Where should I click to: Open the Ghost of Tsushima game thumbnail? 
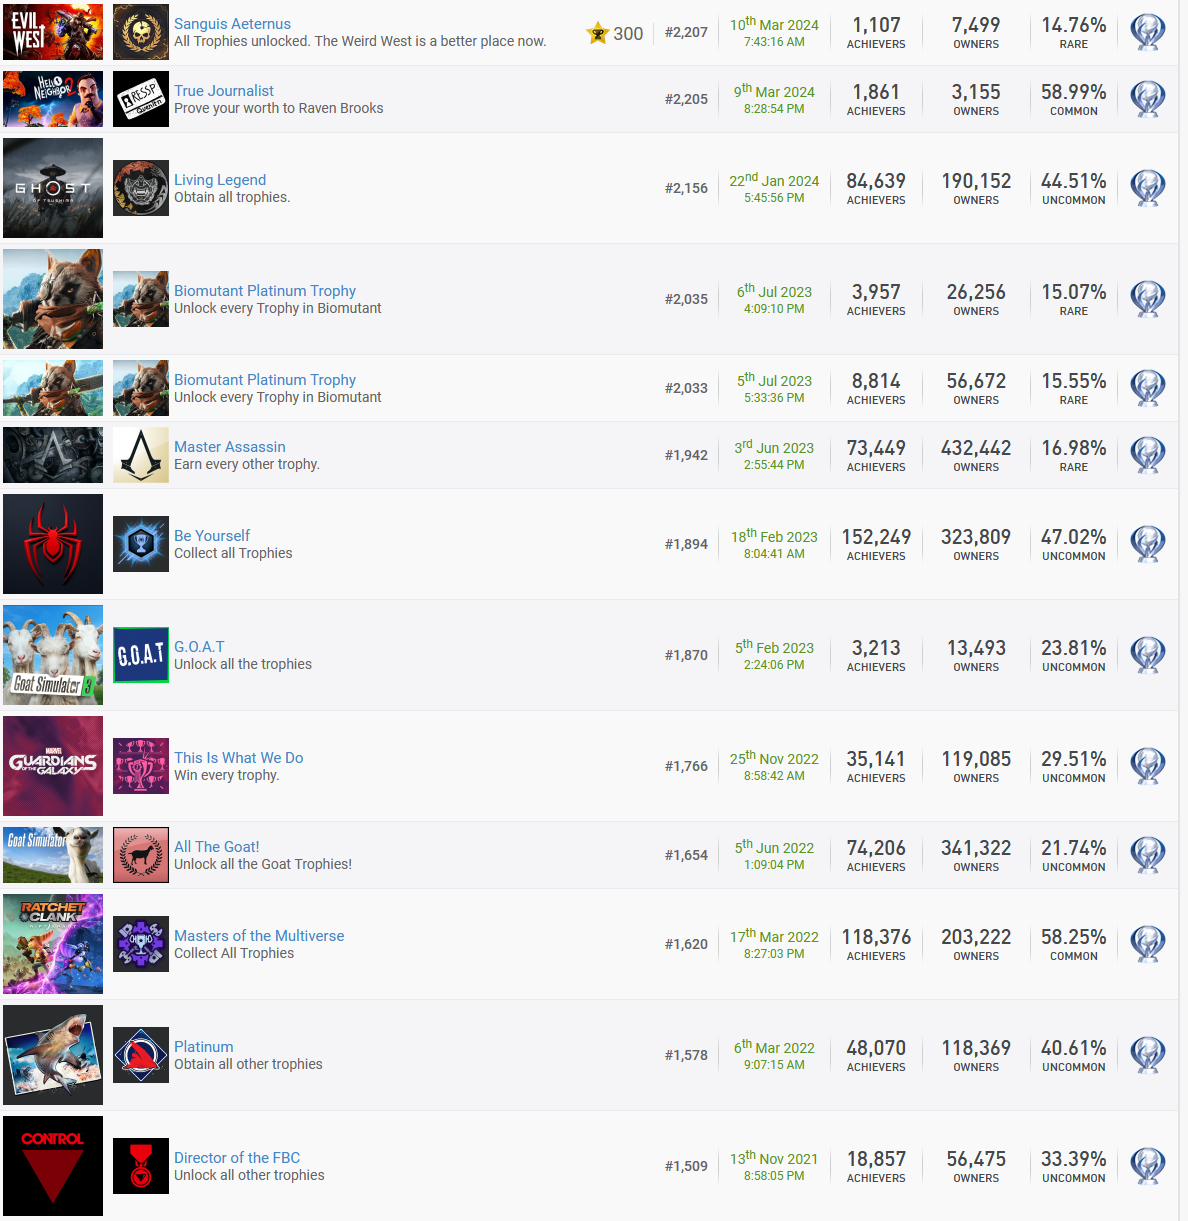[x=53, y=188]
